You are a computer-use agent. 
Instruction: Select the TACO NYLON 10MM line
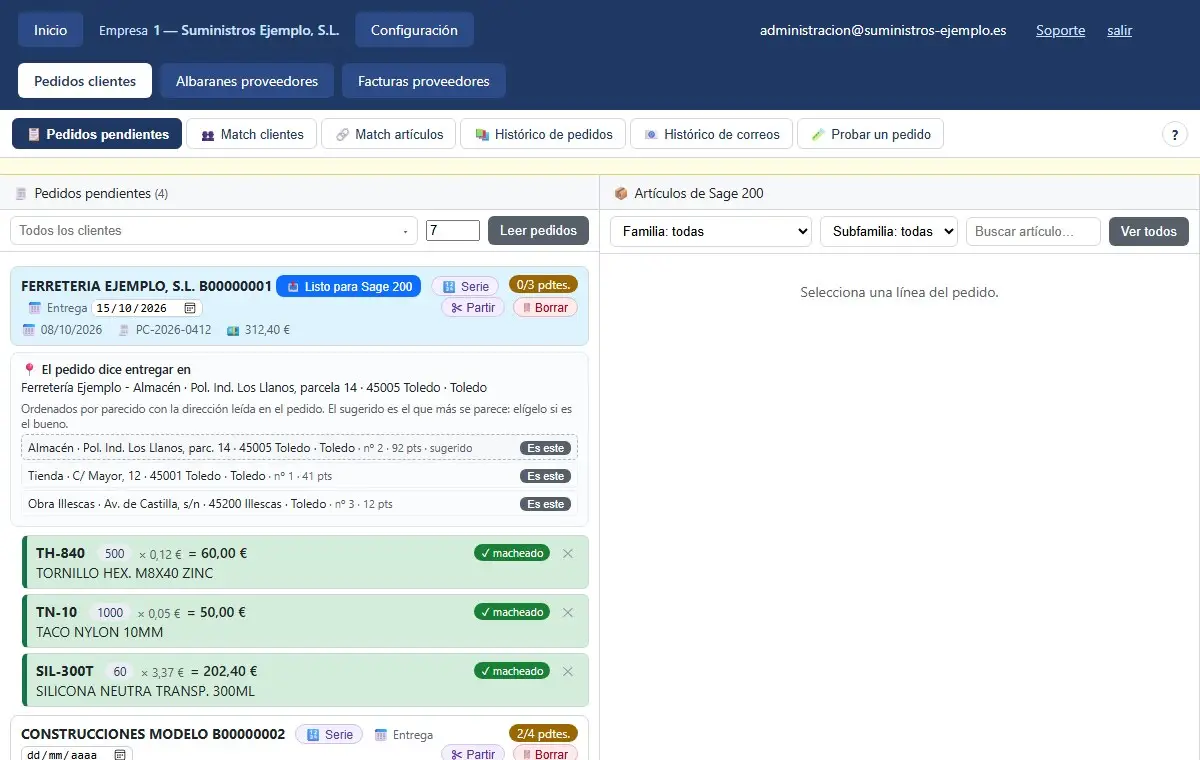point(306,621)
